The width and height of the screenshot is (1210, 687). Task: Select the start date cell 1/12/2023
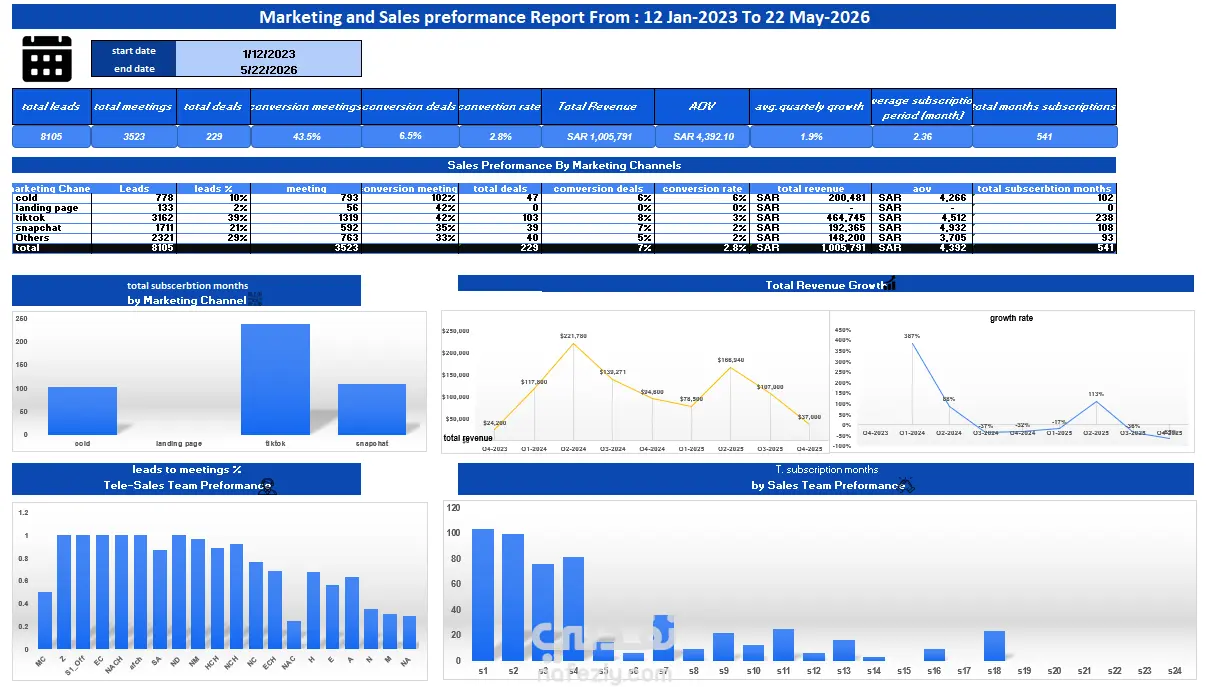pyautogui.click(x=268, y=53)
